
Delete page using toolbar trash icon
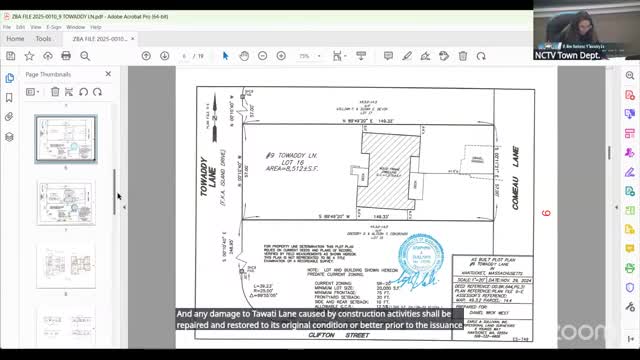(x=463, y=56)
